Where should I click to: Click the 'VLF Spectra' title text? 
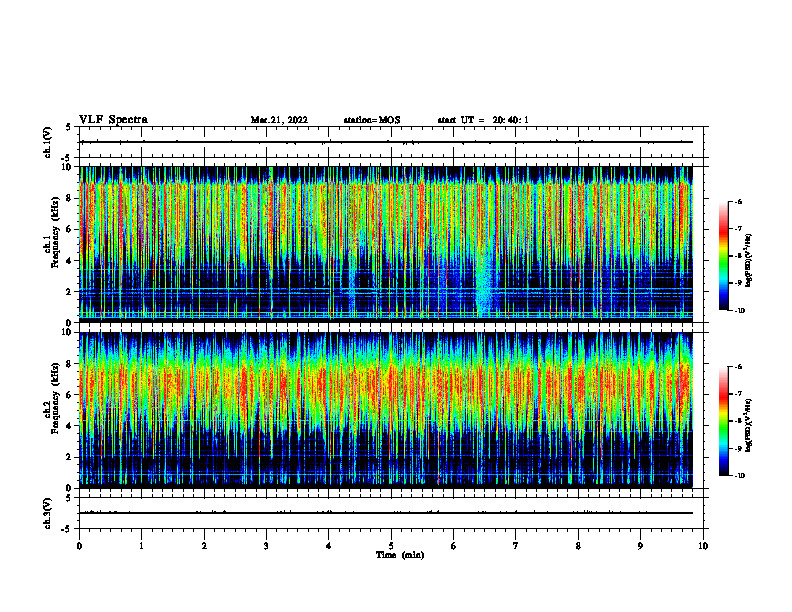point(113,120)
